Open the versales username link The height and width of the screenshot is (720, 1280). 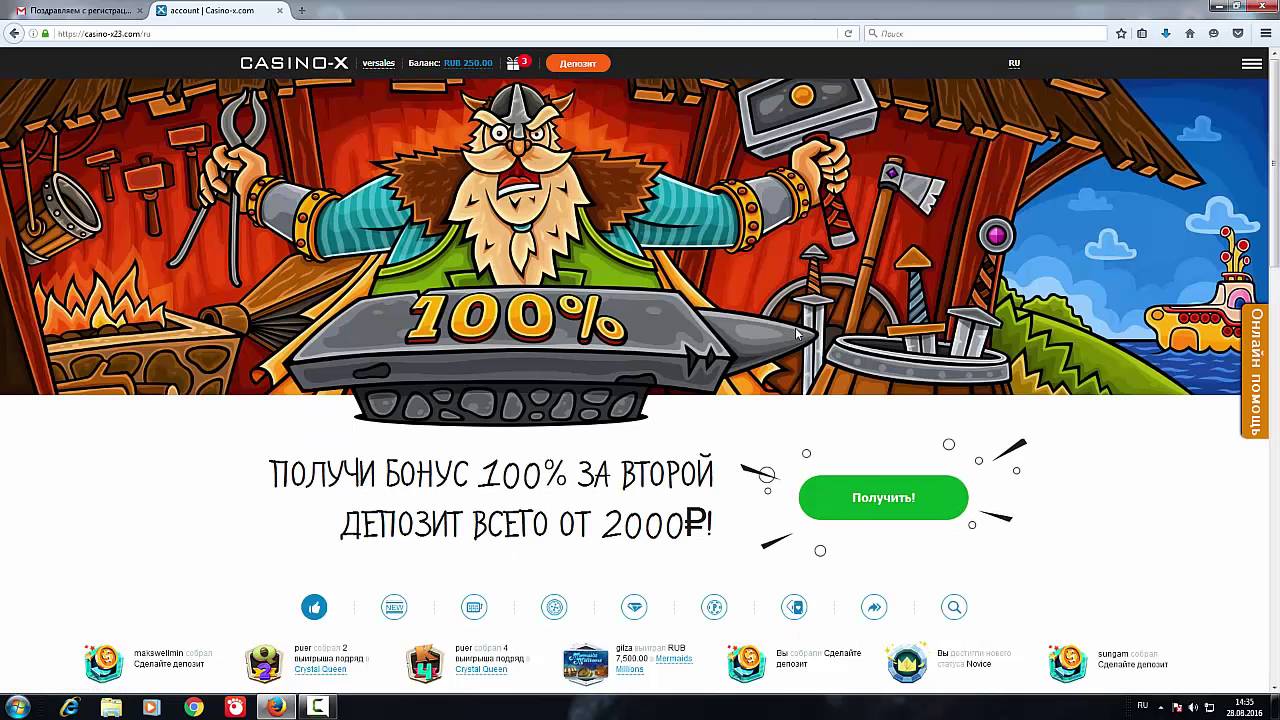(x=378, y=63)
